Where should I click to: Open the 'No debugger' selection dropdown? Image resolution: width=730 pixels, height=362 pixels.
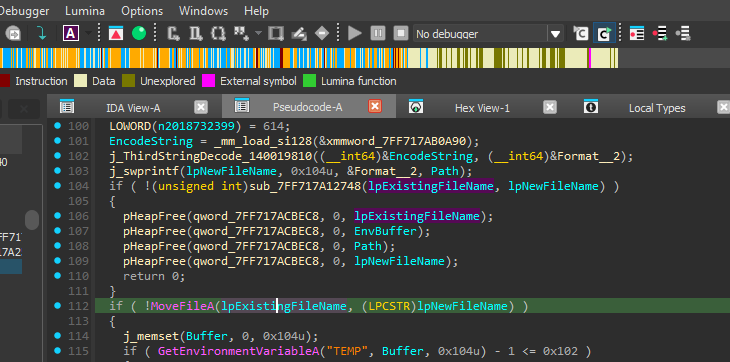(487, 34)
